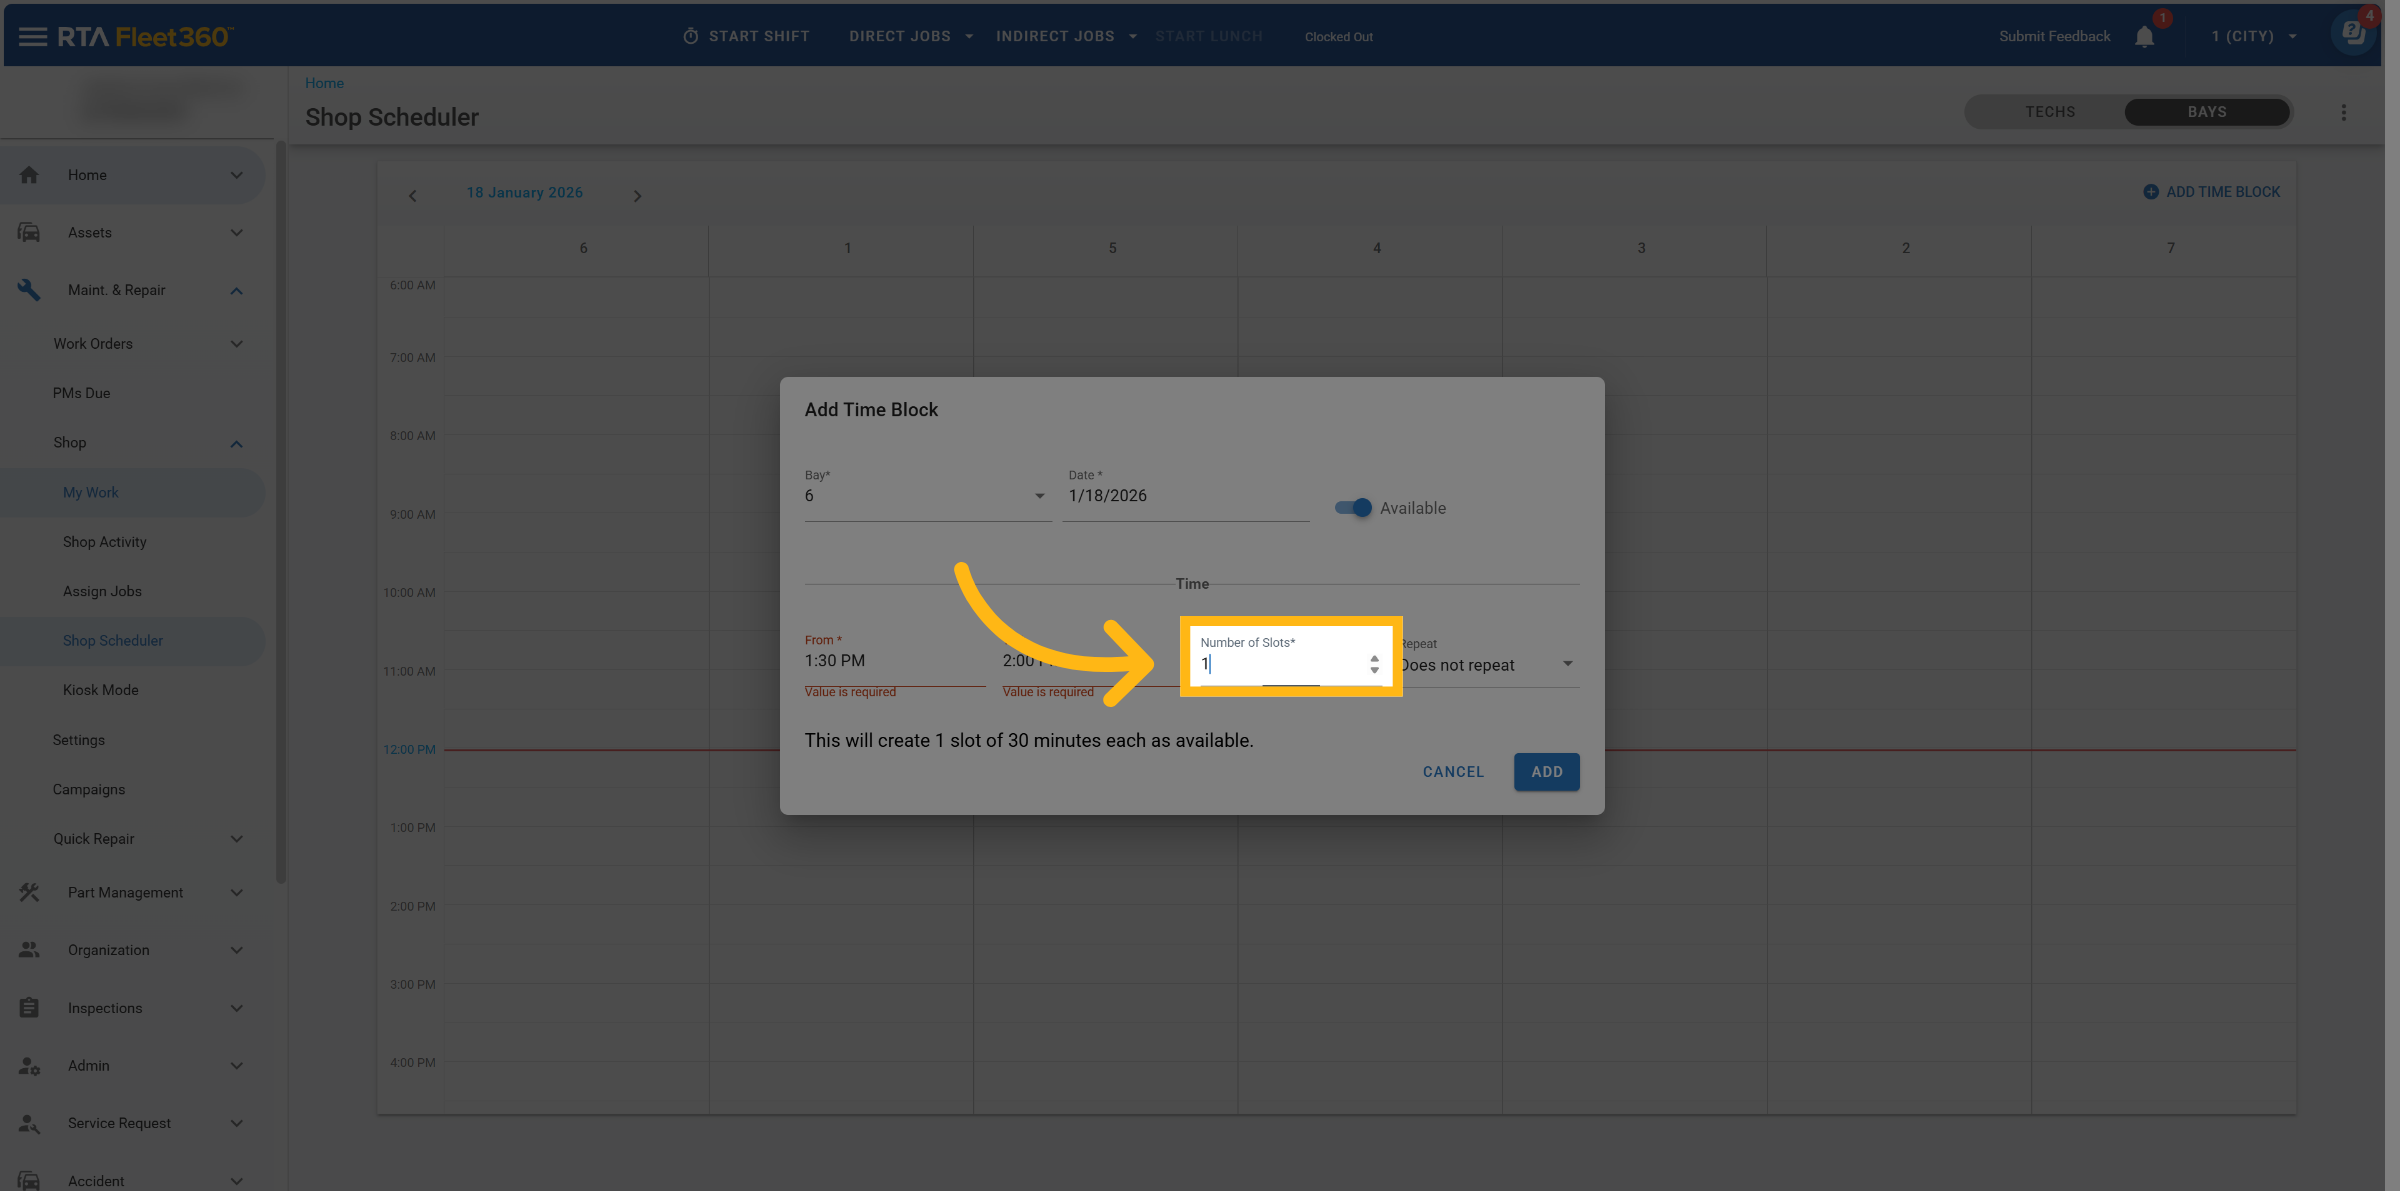Open Kiosk Mode in the sidebar
This screenshot has width=2400, height=1191.
pos(100,690)
